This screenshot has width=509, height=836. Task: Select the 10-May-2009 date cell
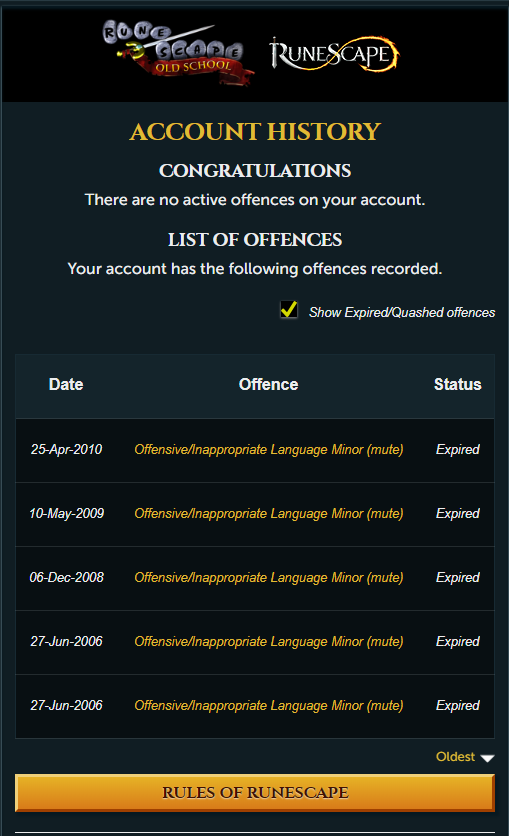[66, 513]
